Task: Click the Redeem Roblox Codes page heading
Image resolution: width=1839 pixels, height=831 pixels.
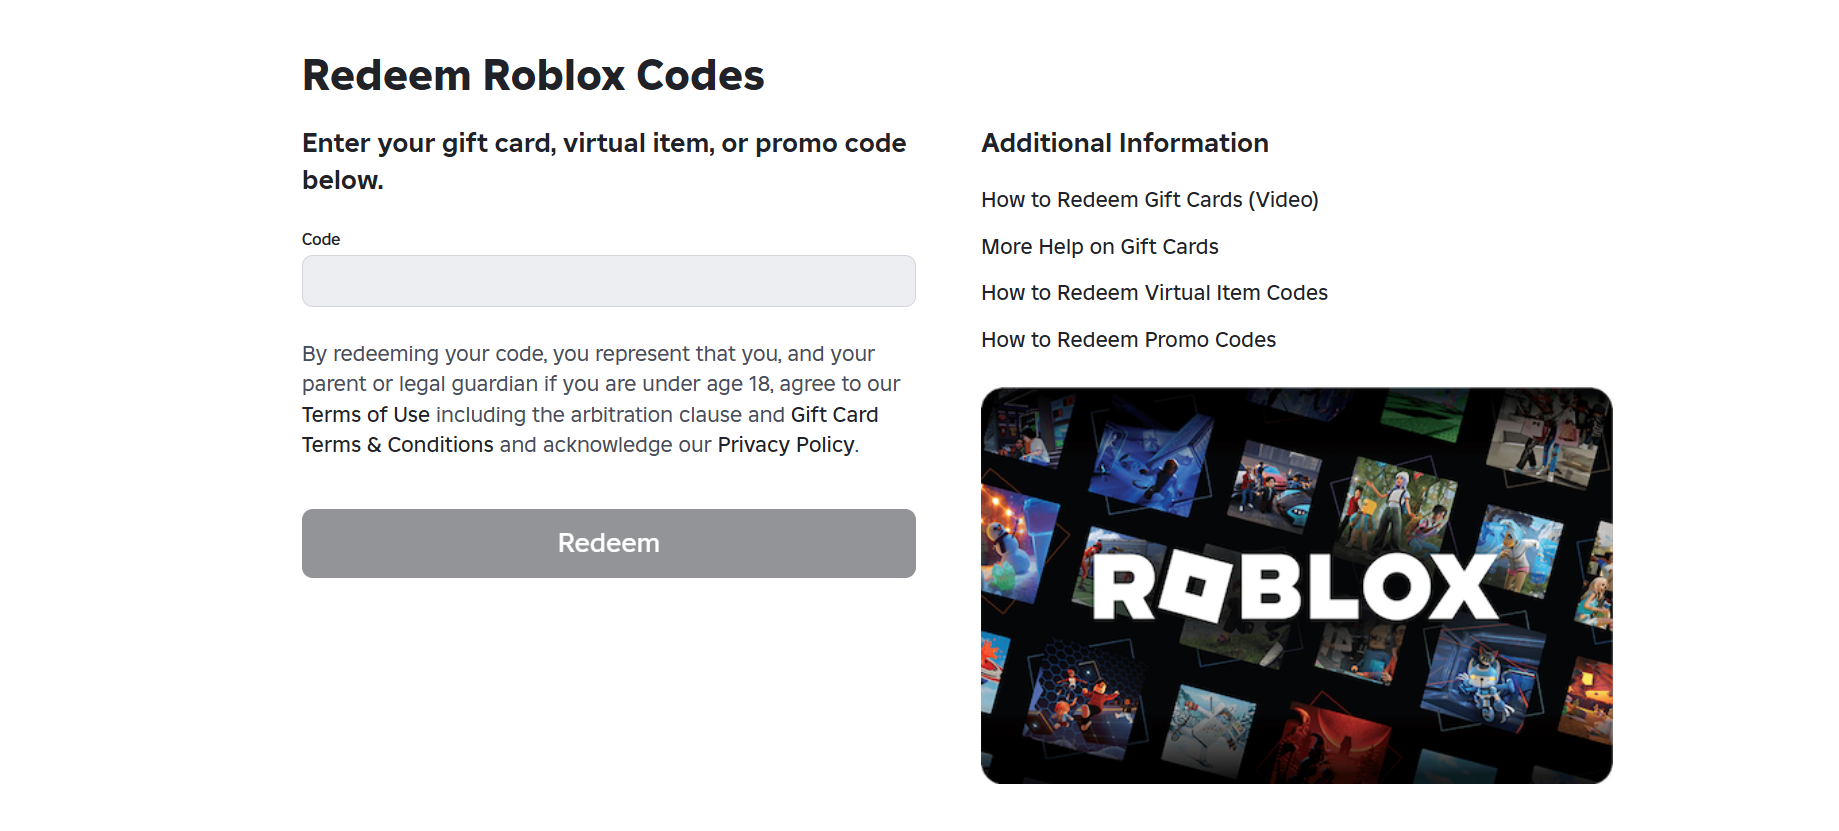Action: click(x=533, y=75)
